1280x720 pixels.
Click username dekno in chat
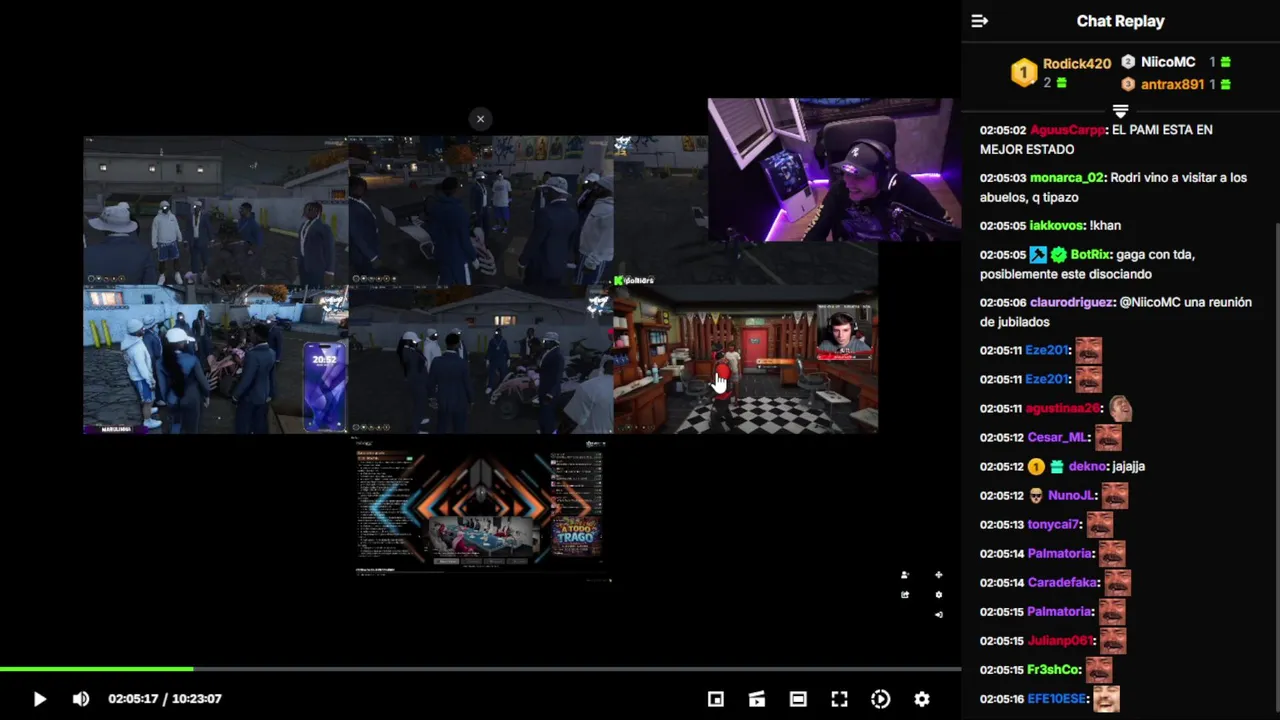(x=1086, y=467)
